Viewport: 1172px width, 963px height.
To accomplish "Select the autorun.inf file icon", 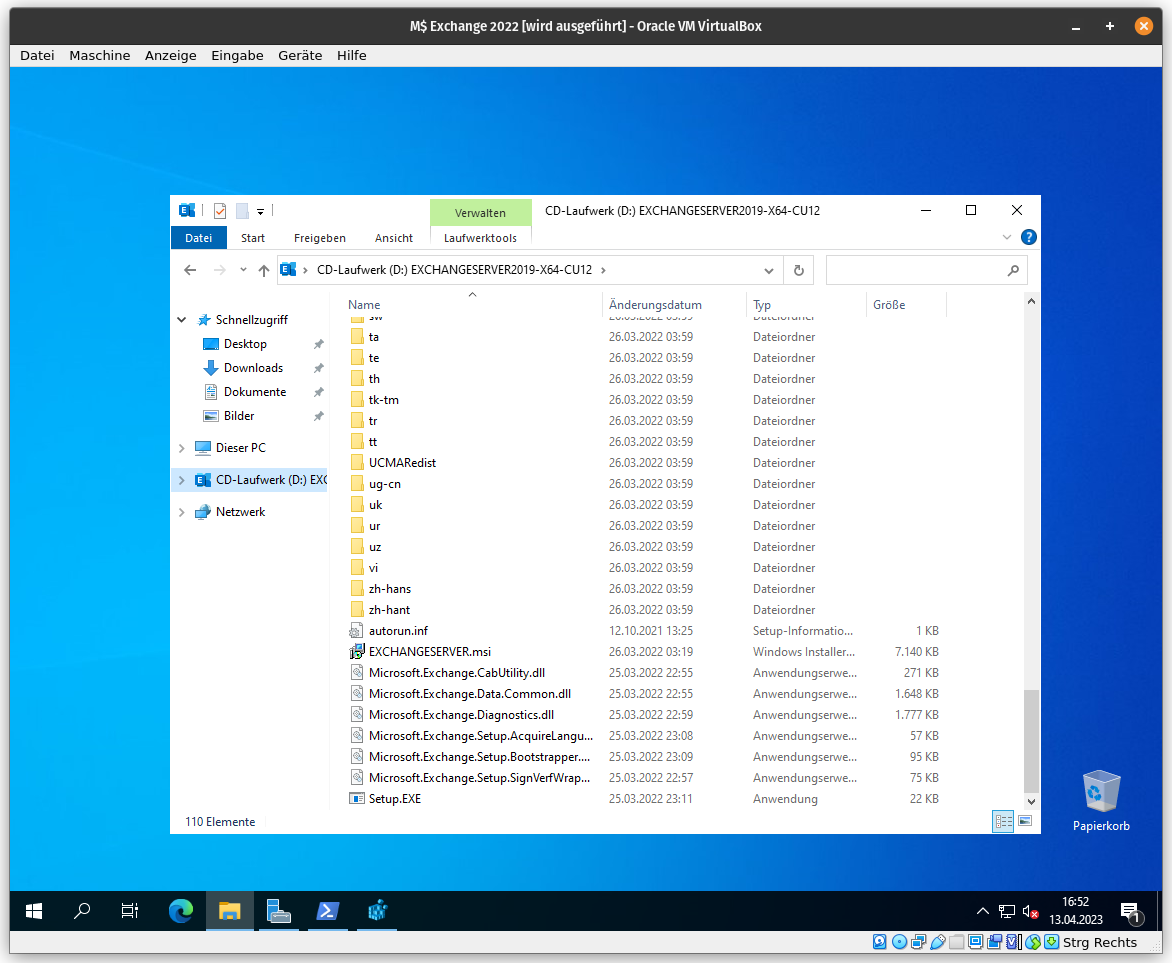I will pos(357,631).
